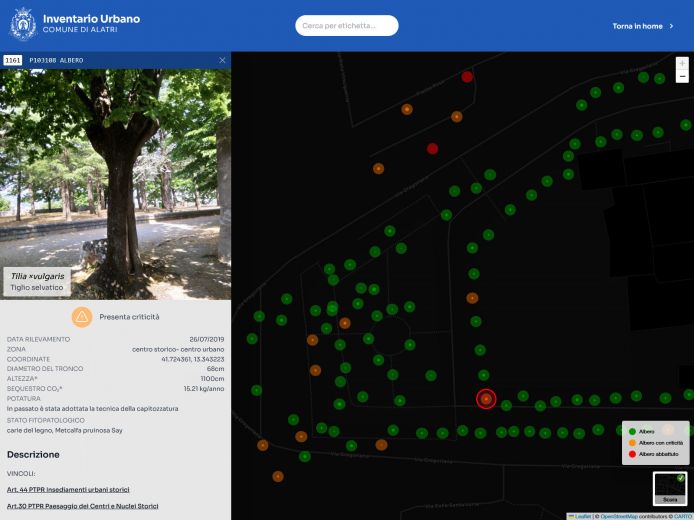Screen dimensions: 694x520
Task: Zoom out the map with minus button
Action: point(682,77)
